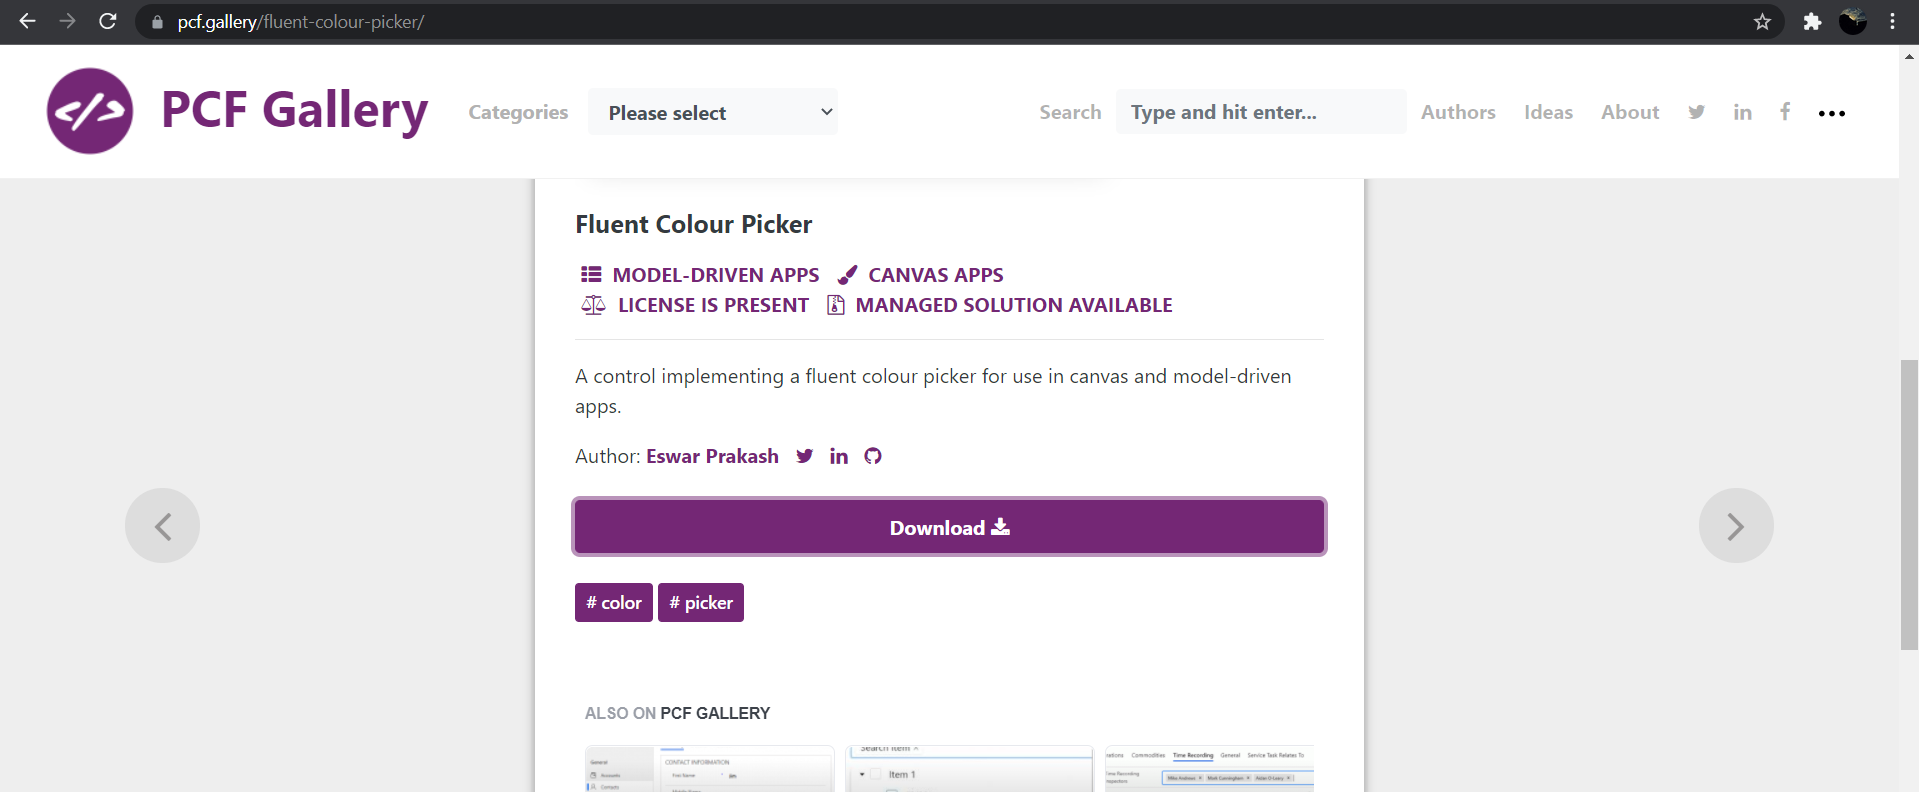Bookmark this page with star icon
This screenshot has height=792, width=1919.
click(x=1762, y=21)
